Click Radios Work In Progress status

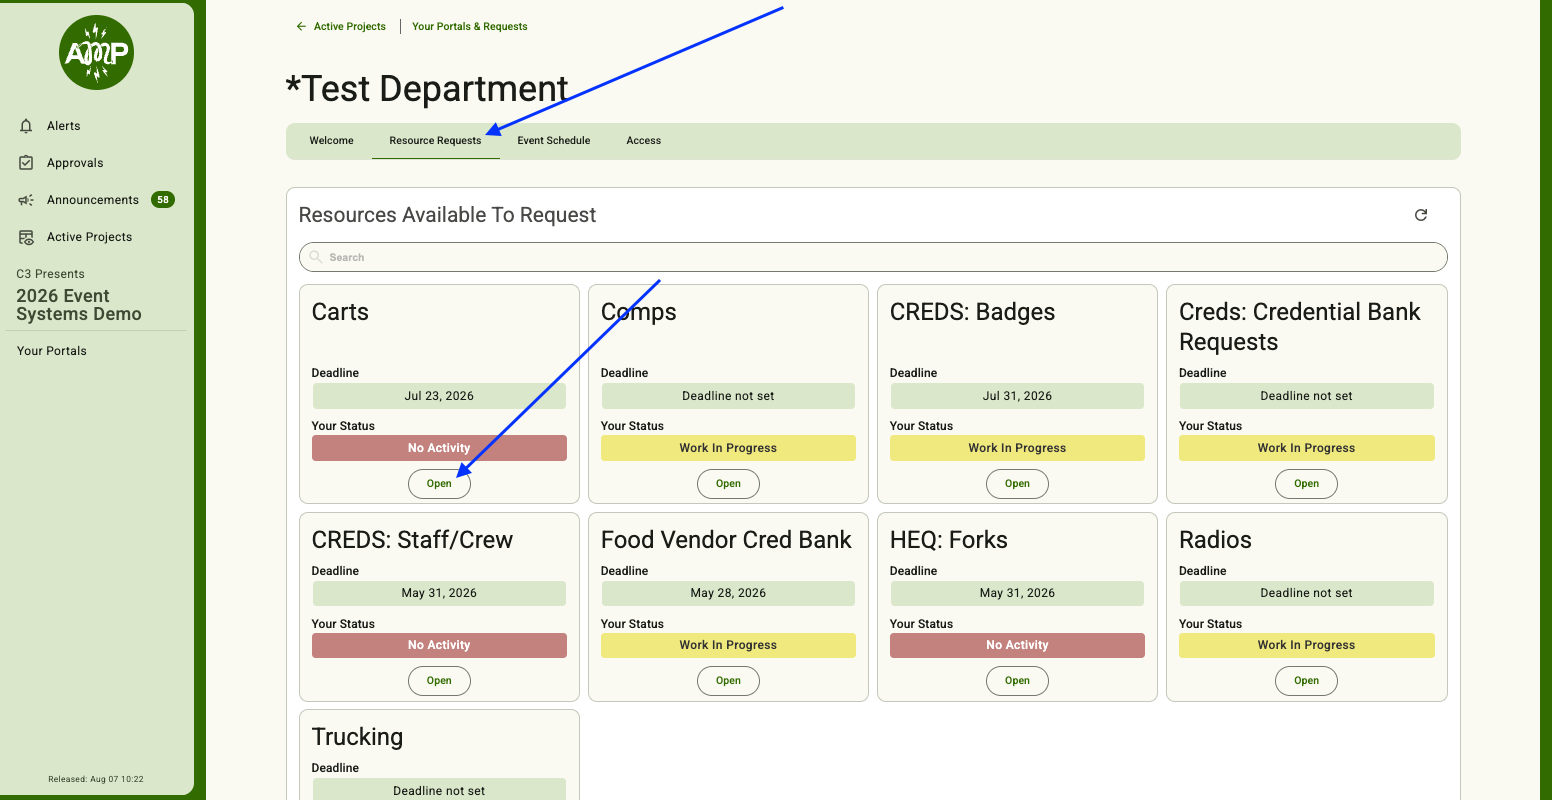coord(1306,645)
